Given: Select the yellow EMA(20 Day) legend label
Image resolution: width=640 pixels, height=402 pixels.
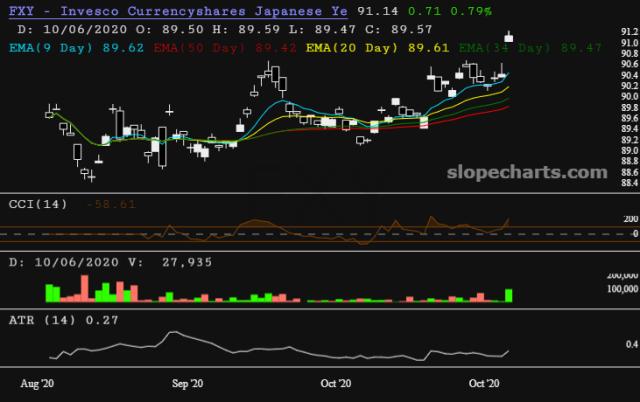Looking at the screenshot, I should pyautogui.click(x=378, y=48).
